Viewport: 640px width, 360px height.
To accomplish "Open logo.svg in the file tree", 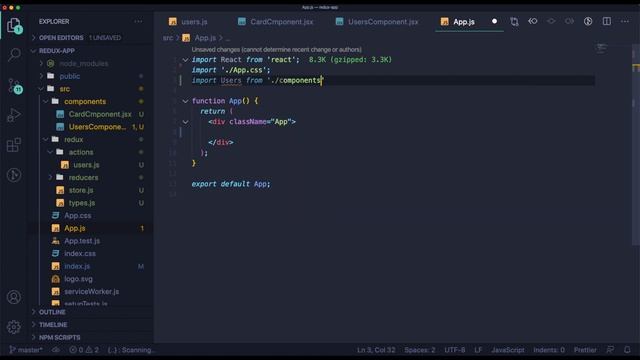I will click(x=78, y=279).
